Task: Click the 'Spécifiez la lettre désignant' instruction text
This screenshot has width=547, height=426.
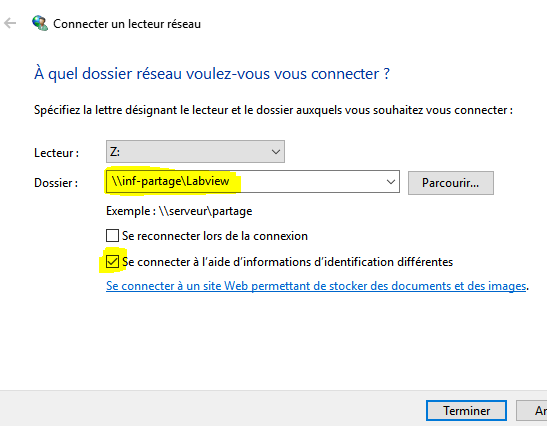Action: pos(274,110)
